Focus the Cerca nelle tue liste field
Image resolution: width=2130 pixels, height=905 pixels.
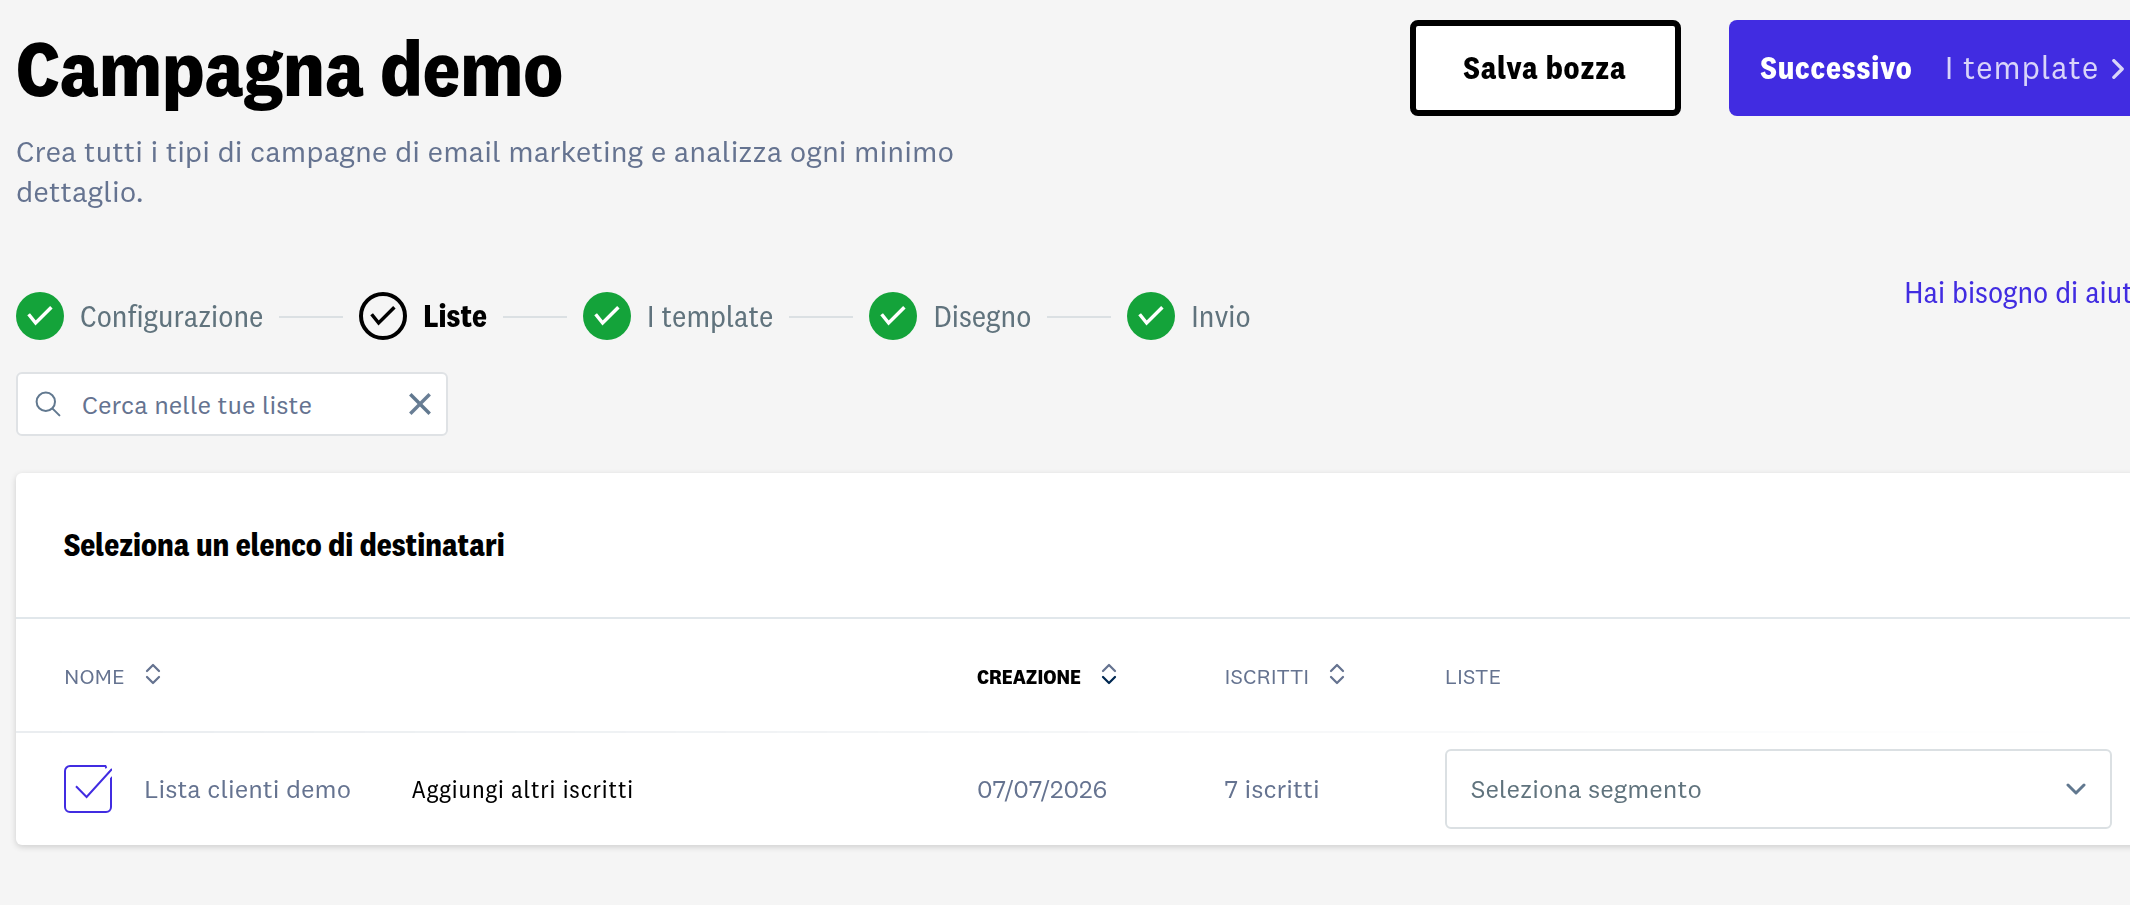[232, 404]
